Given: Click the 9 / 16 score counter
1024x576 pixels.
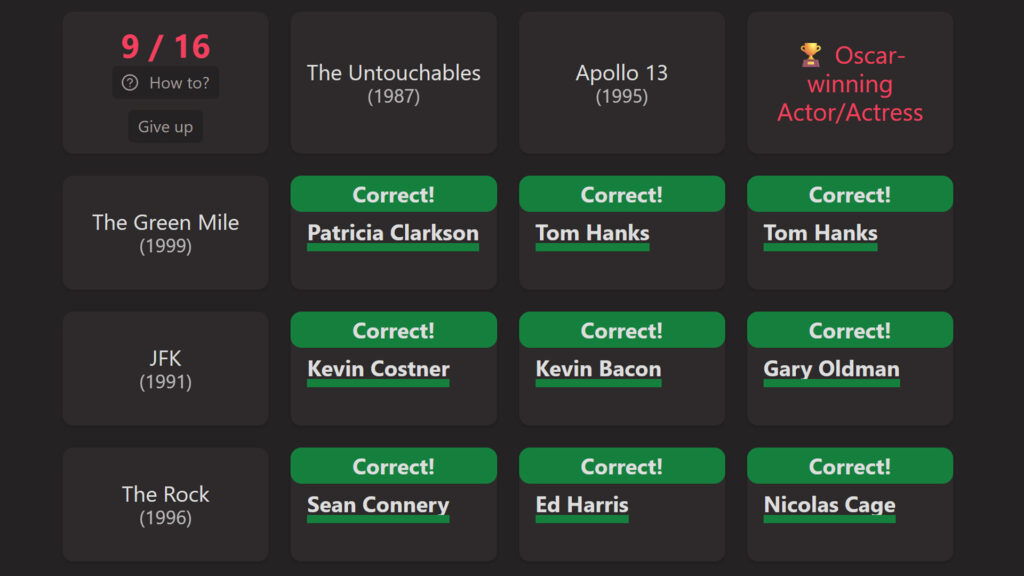Looking at the screenshot, I should pos(165,46).
